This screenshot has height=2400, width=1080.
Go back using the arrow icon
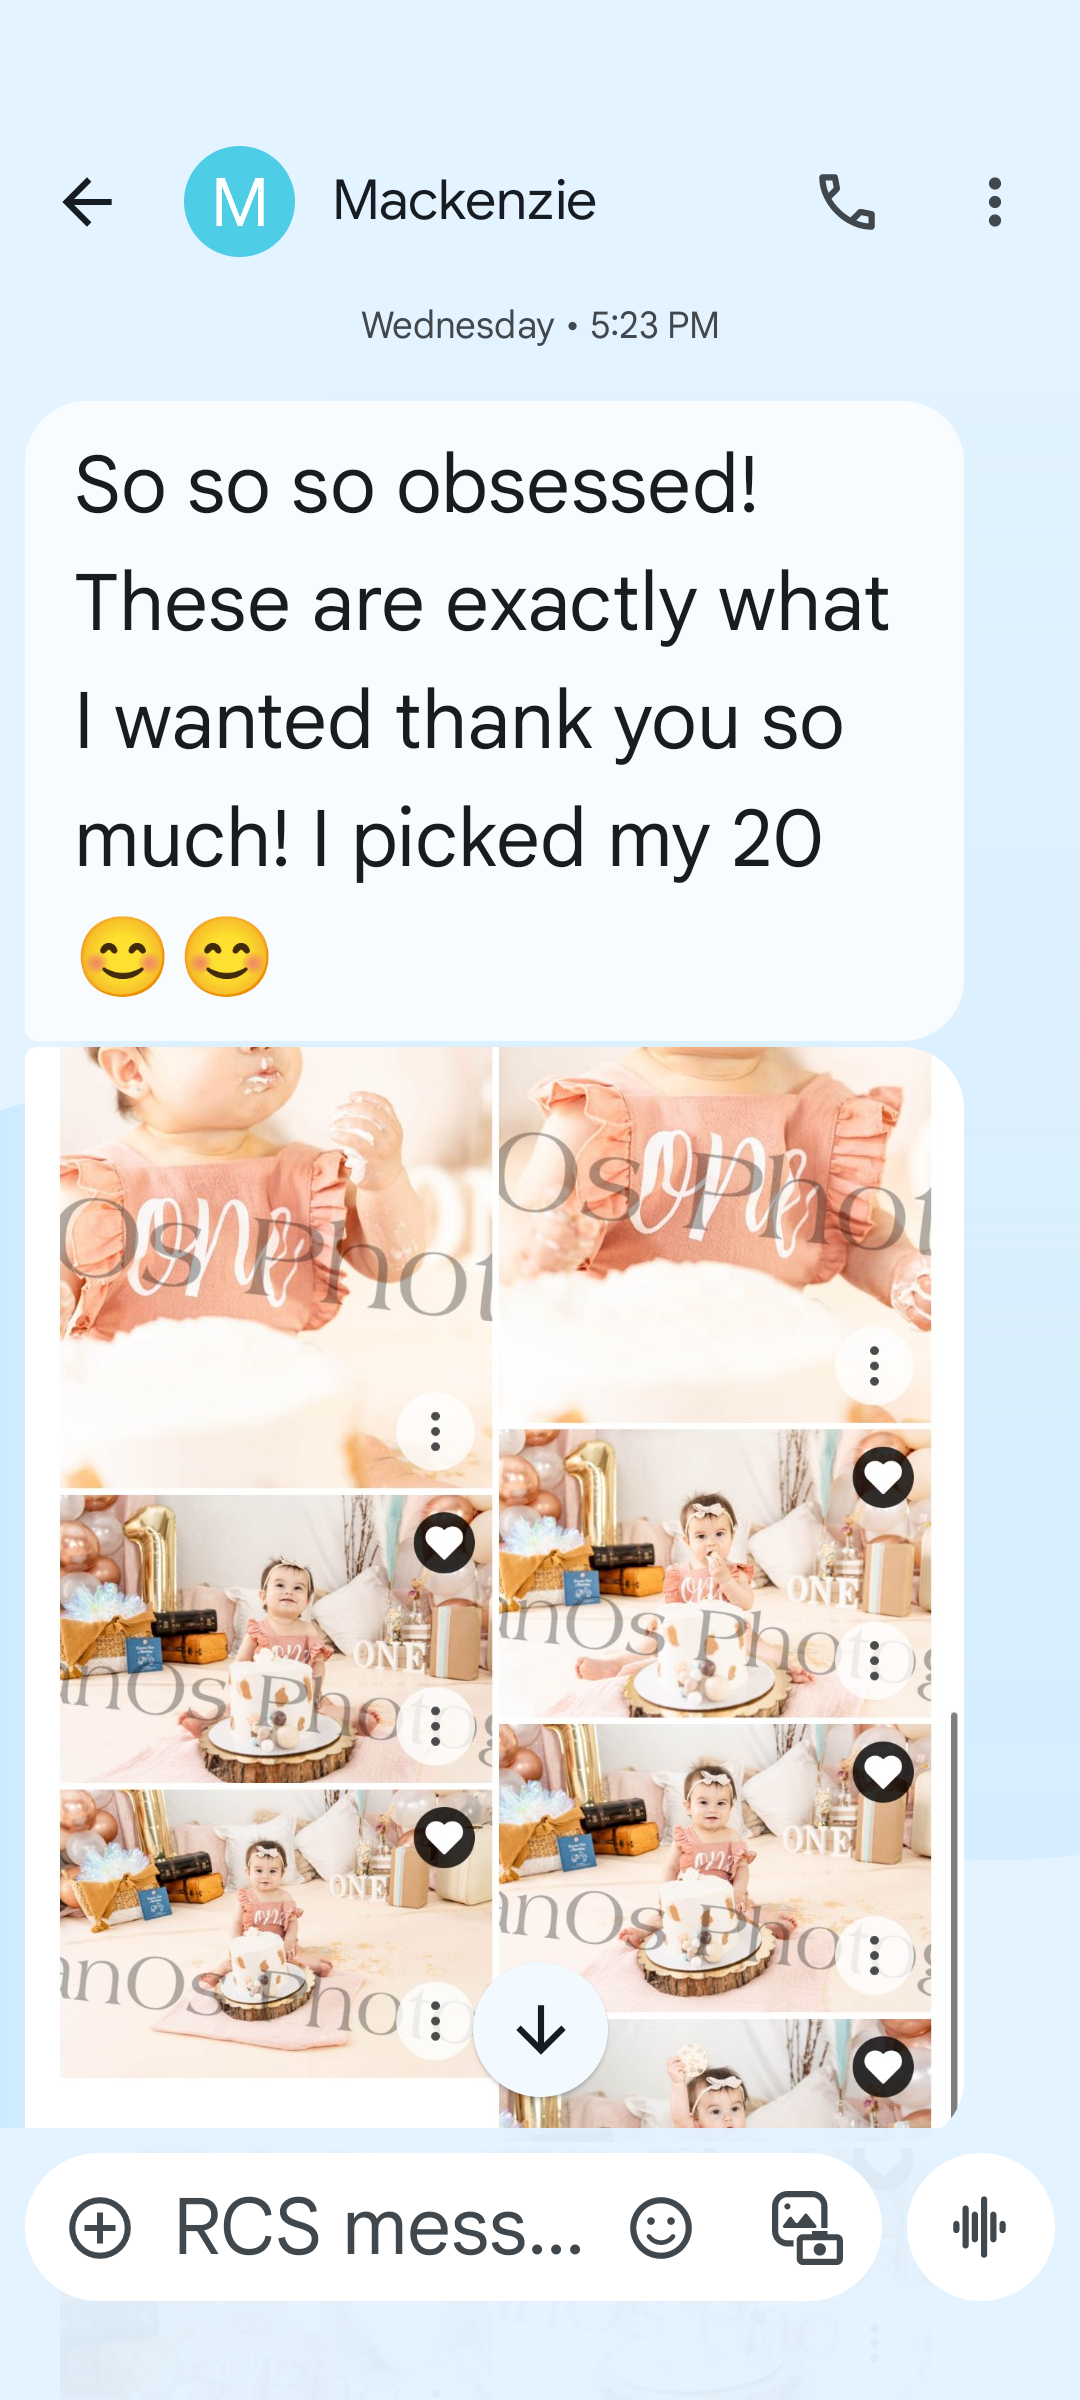click(87, 202)
